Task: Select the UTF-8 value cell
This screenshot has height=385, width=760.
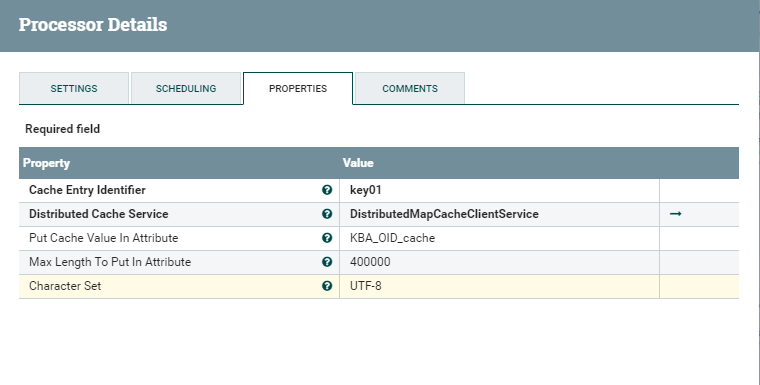Action: (x=499, y=286)
